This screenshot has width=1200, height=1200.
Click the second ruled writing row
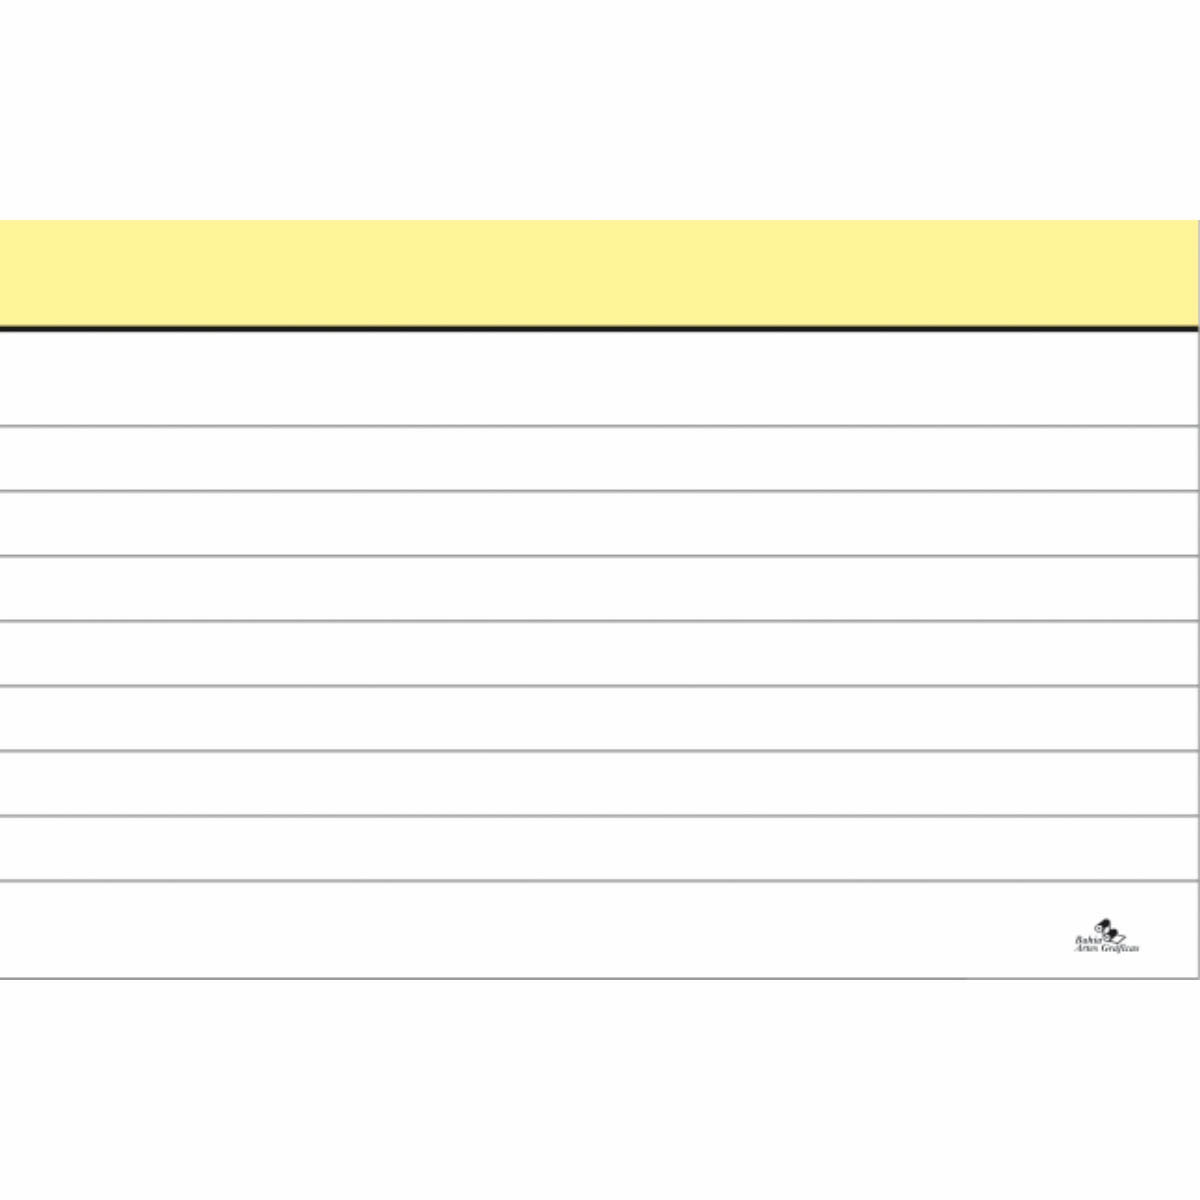[x=600, y=458]
